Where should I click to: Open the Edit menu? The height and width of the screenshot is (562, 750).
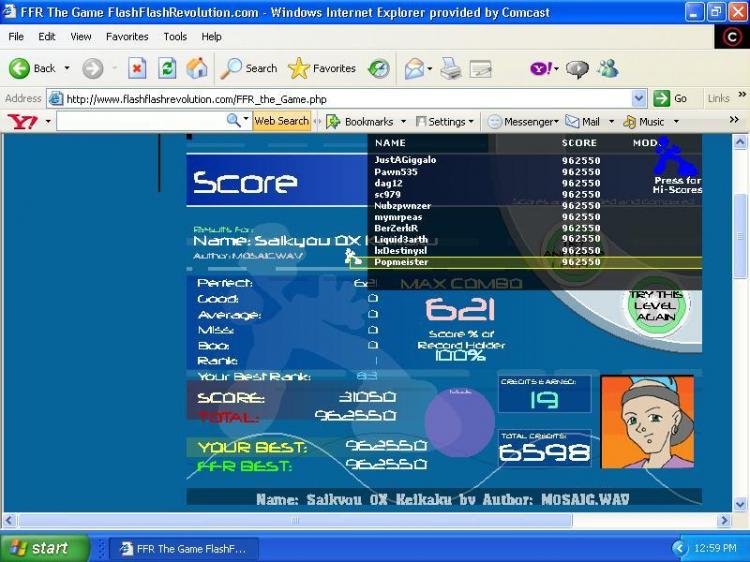point(47,36)
